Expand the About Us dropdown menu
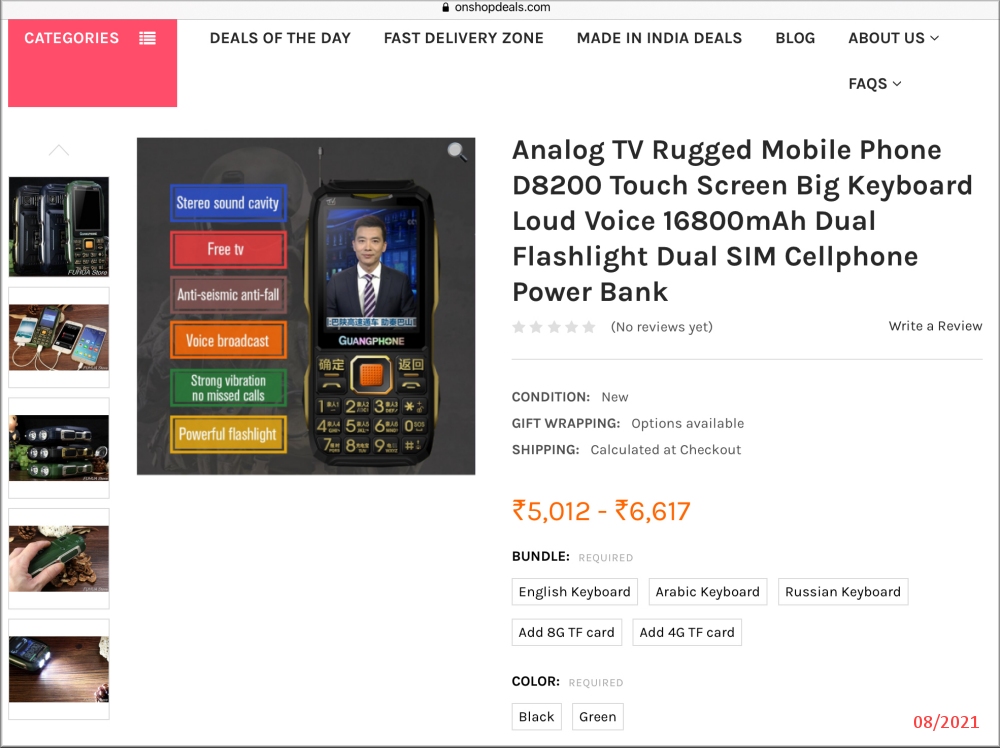The image size is (1000, 748). [x=893, y=38]
